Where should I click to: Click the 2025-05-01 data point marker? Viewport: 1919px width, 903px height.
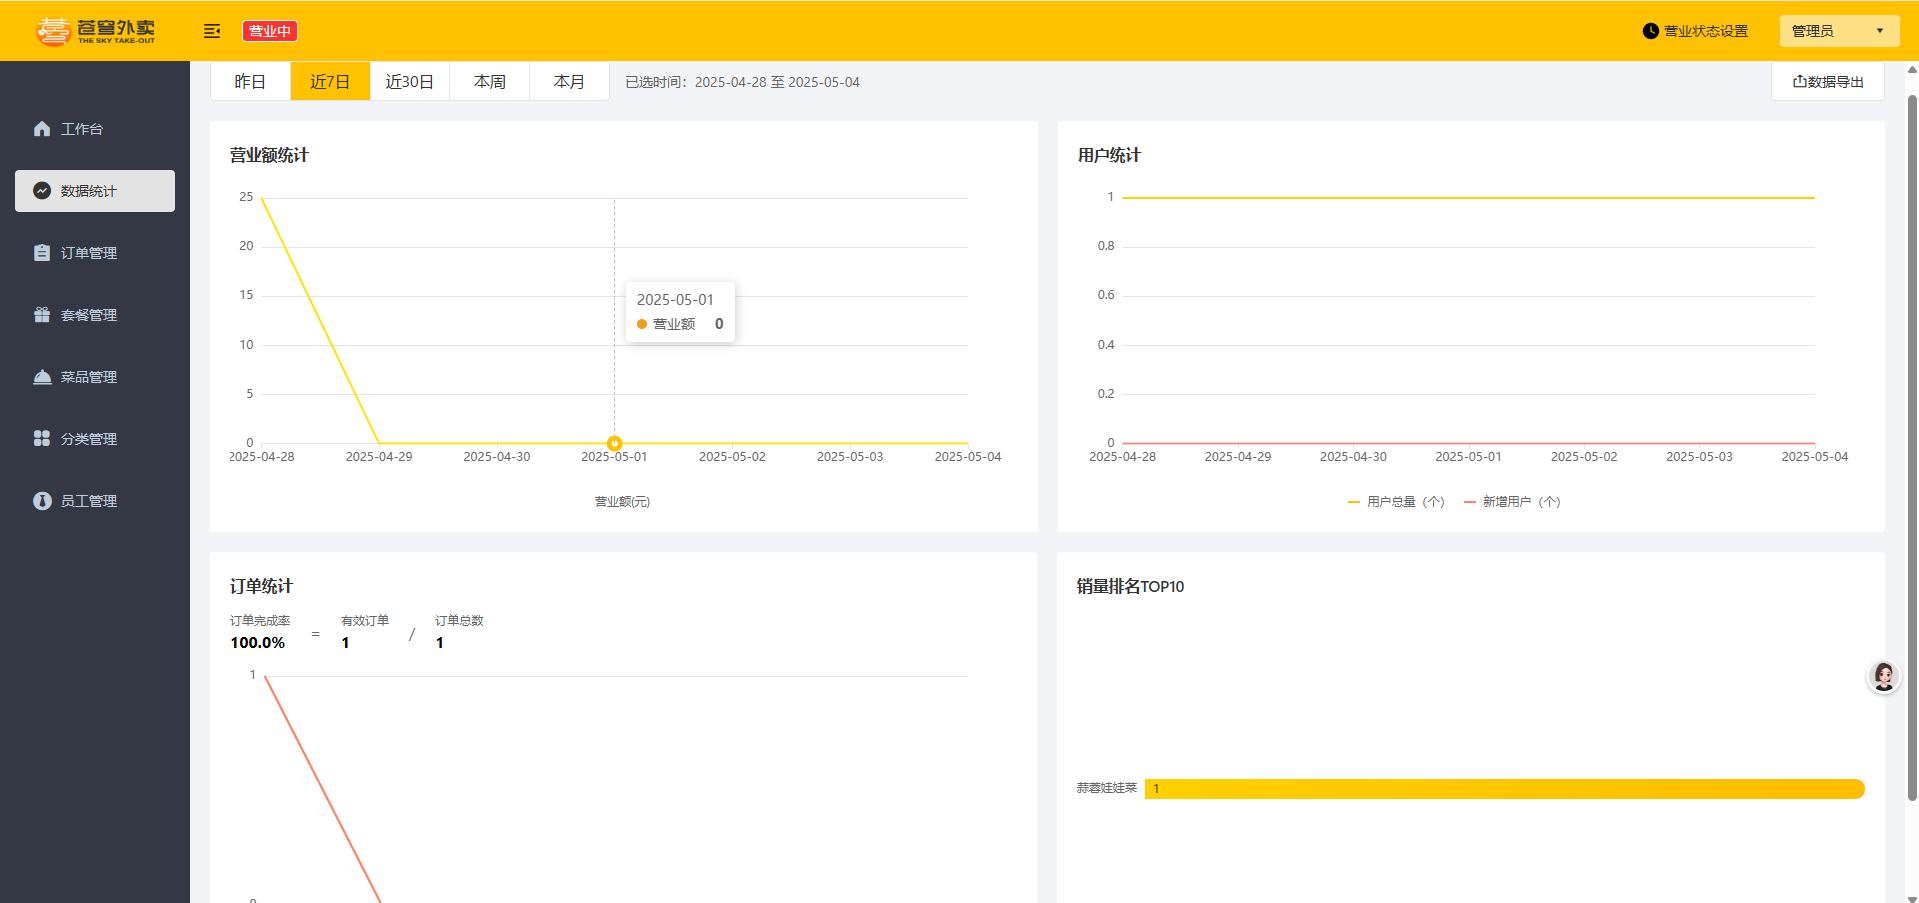pyautogui.click(x=615, y=443)
